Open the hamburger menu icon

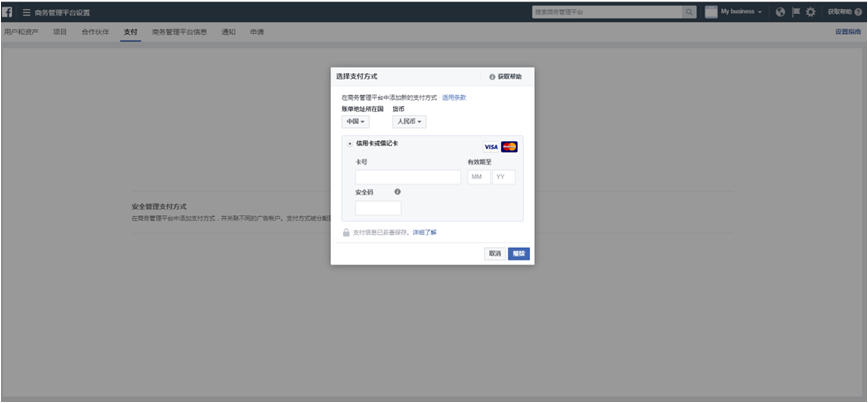click(27, 12)
